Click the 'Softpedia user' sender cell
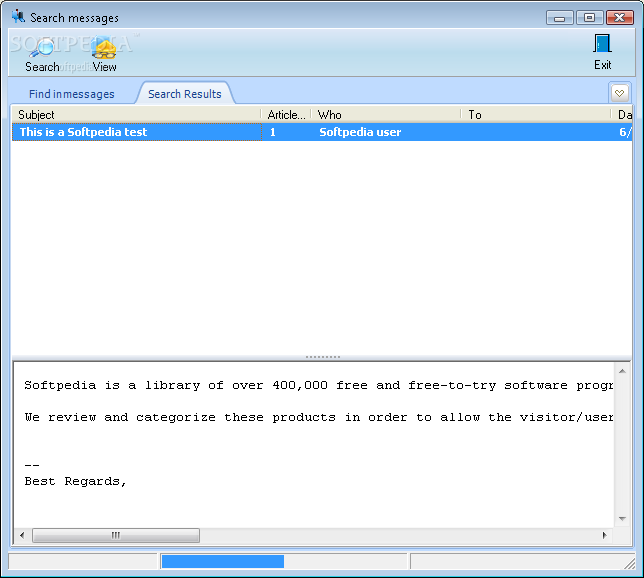Viewport: 644px width, 578px height. [x=360, y=132]
